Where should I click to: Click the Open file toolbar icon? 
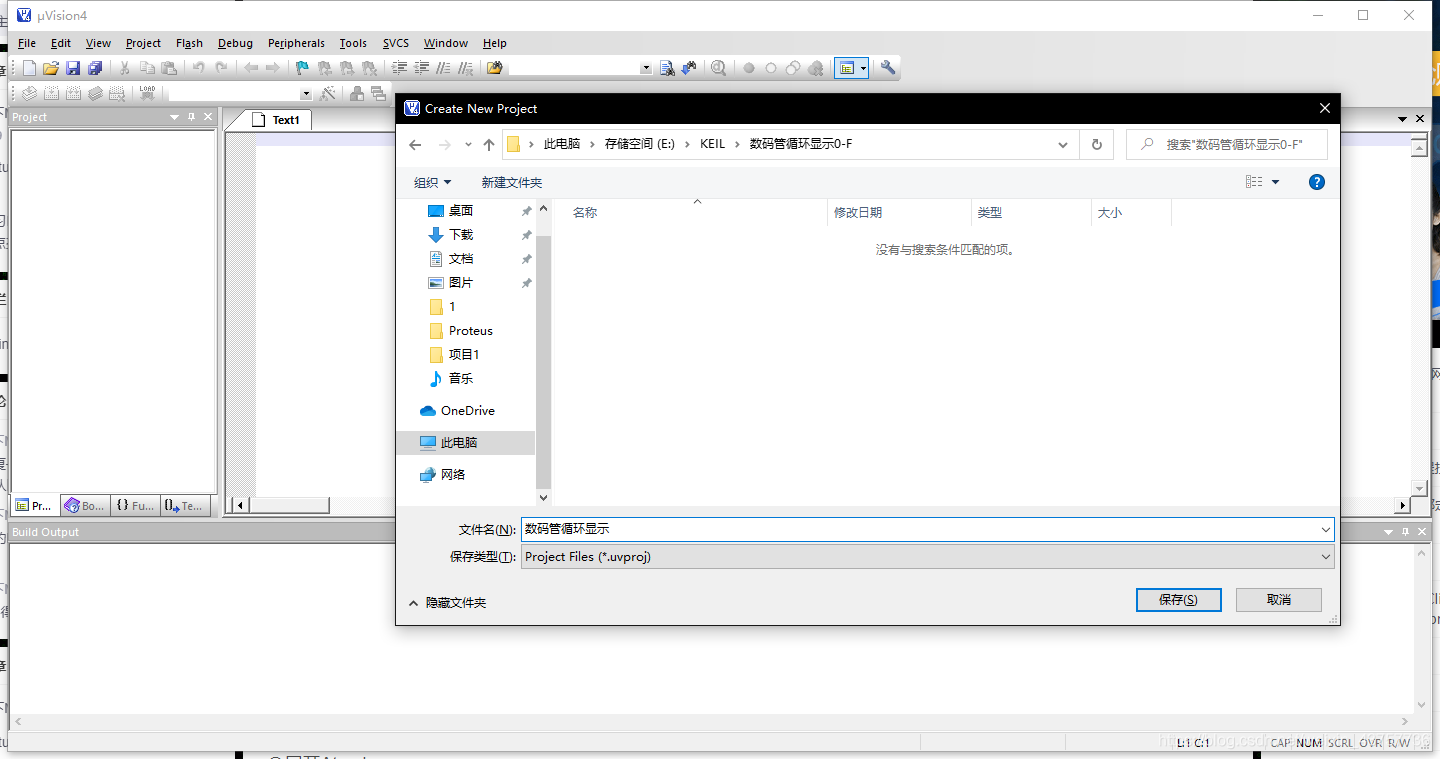click(x=51, y=68)
